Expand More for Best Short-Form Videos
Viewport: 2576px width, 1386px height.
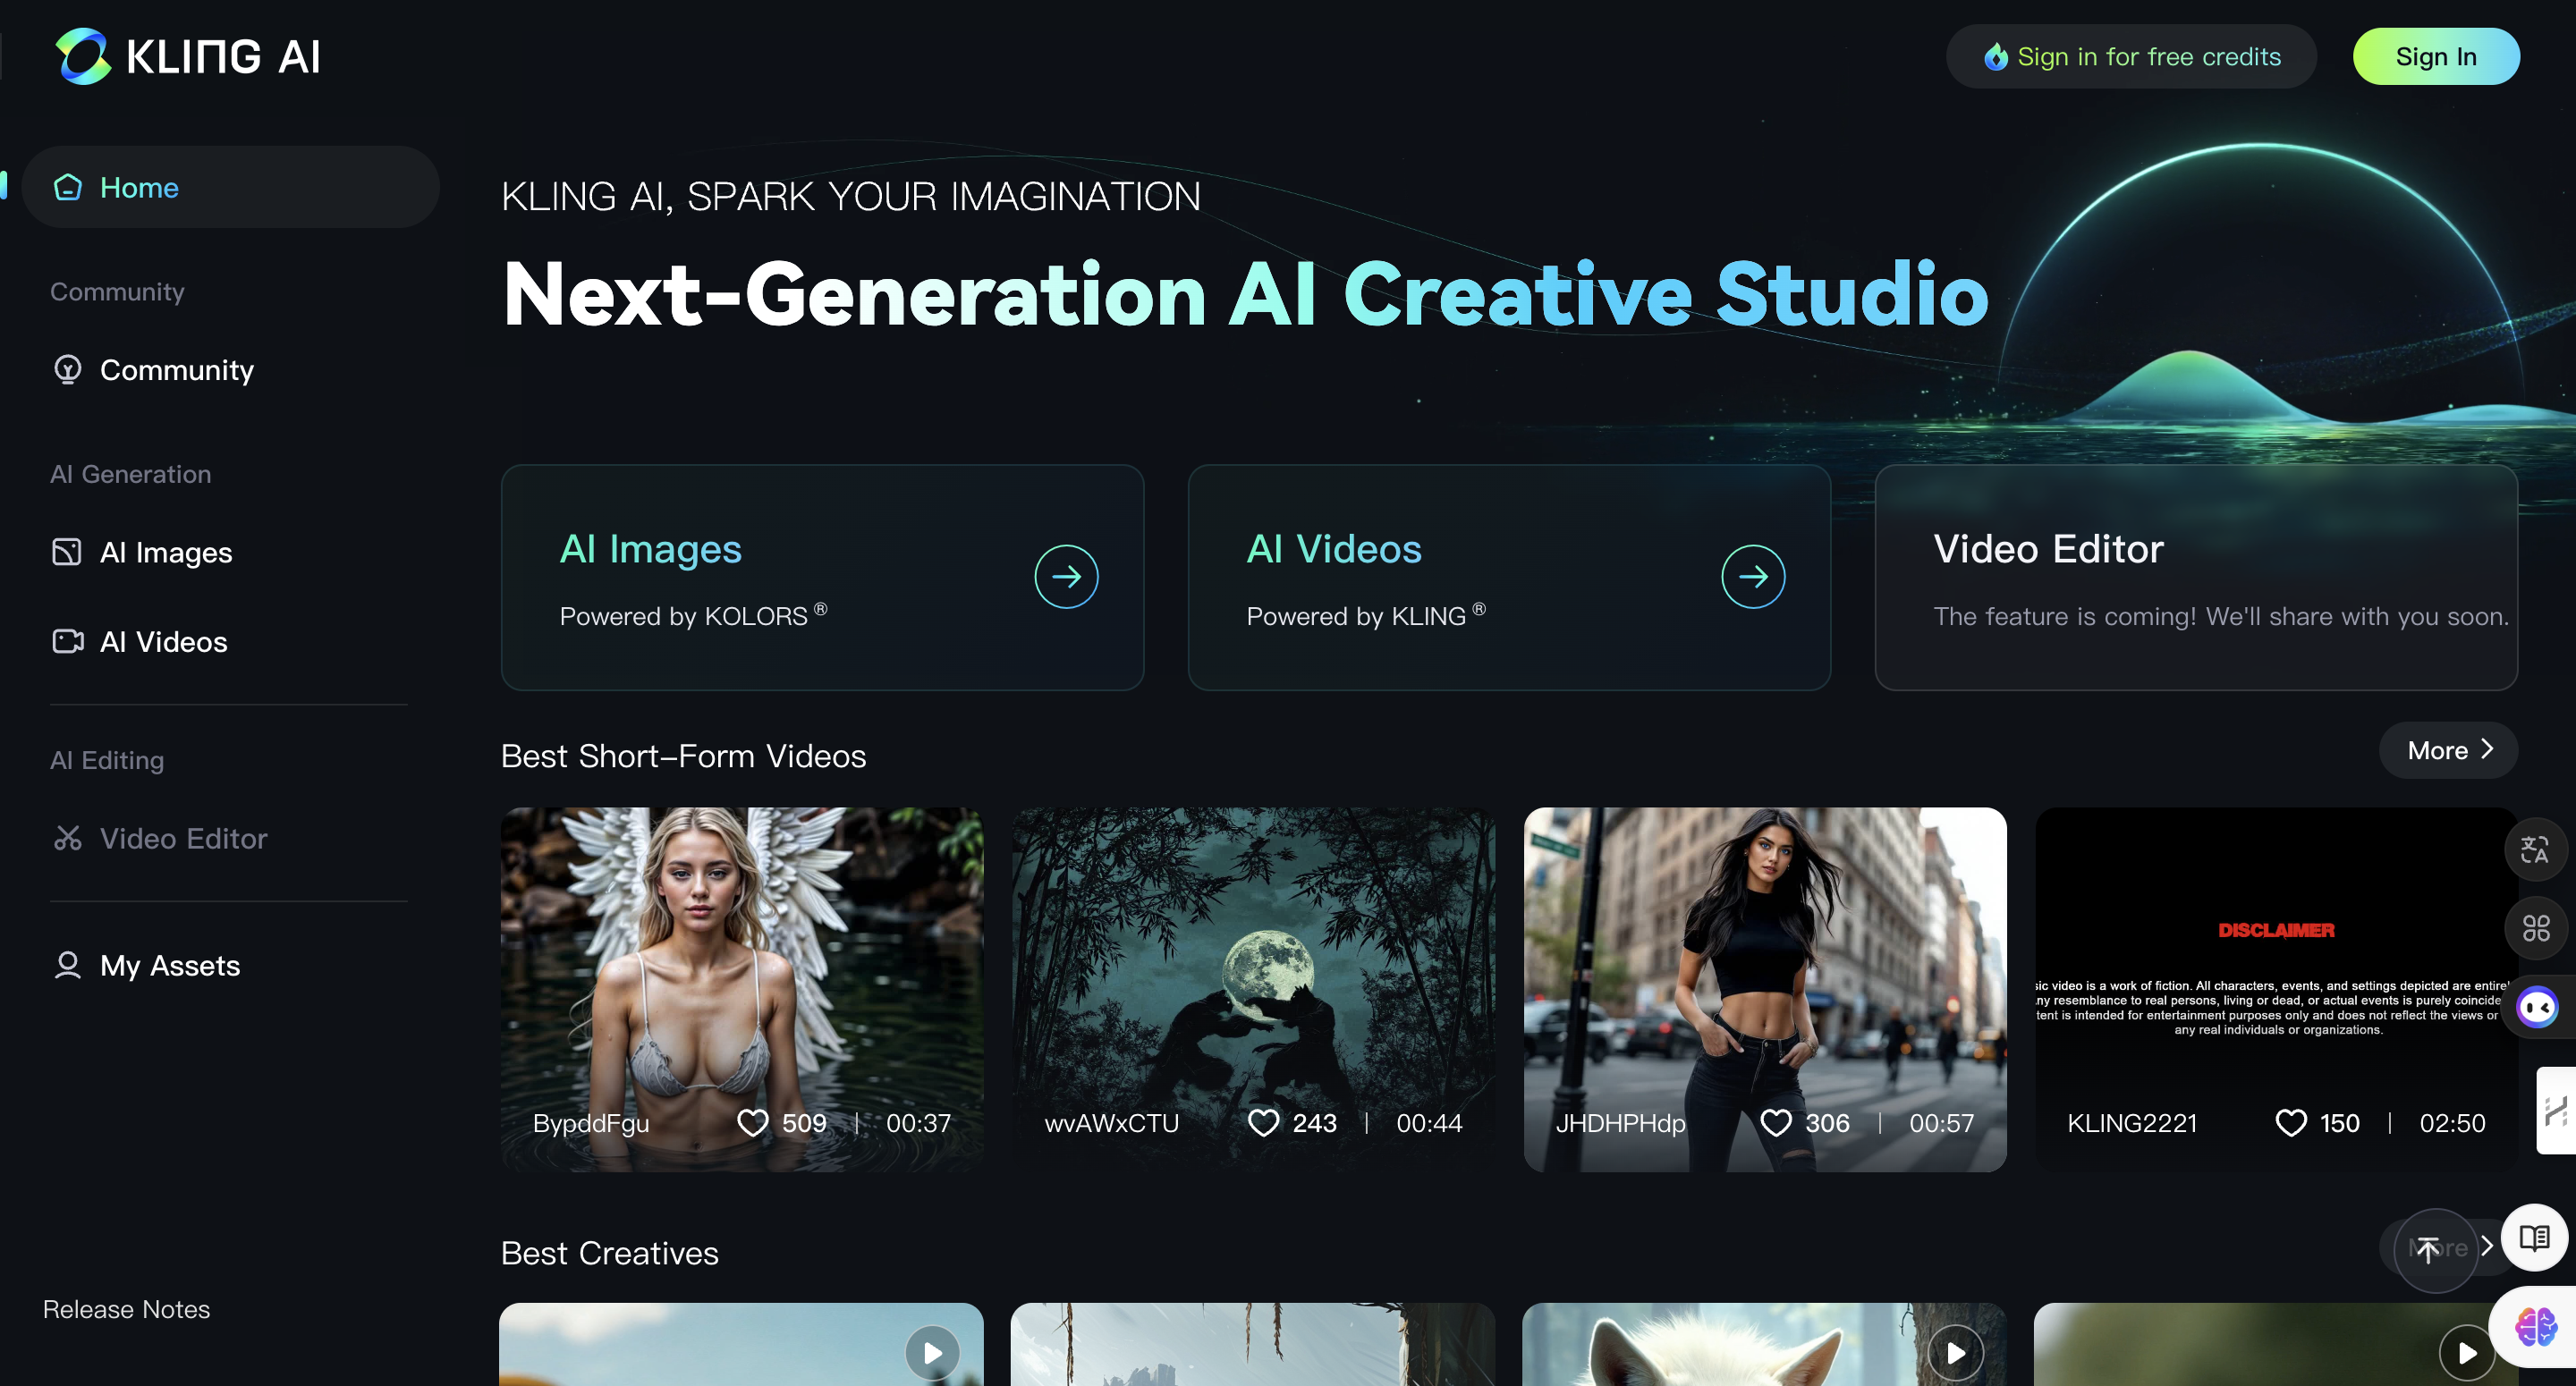click(2448, 750)
